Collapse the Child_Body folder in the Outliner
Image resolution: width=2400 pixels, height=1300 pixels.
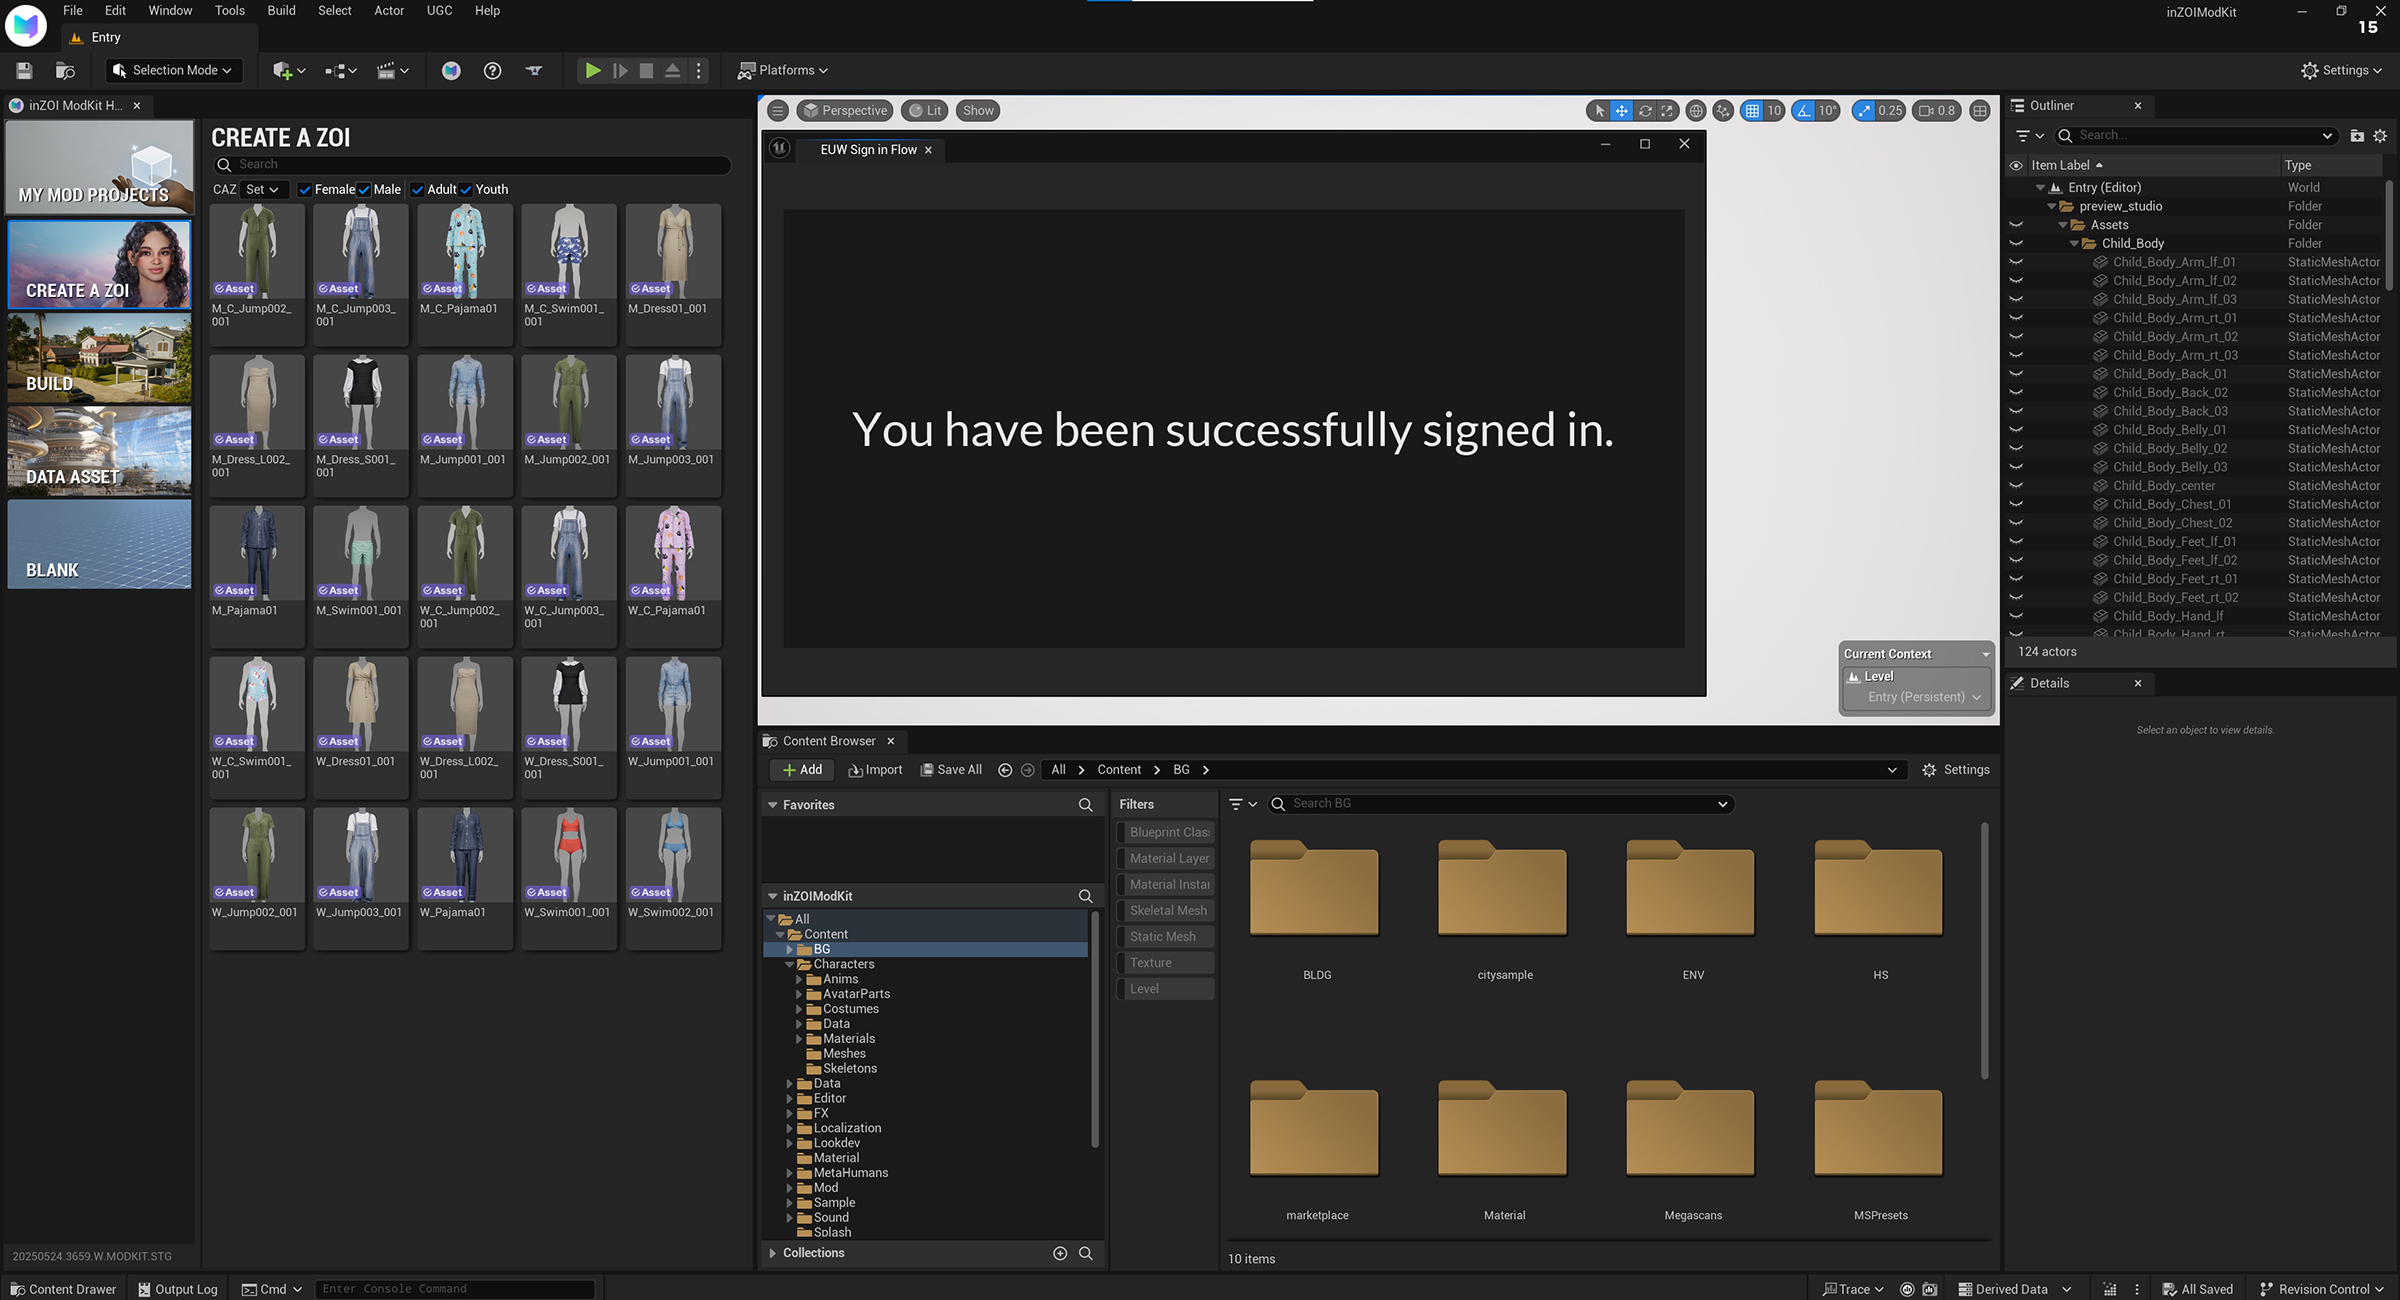coord(2075,243)
